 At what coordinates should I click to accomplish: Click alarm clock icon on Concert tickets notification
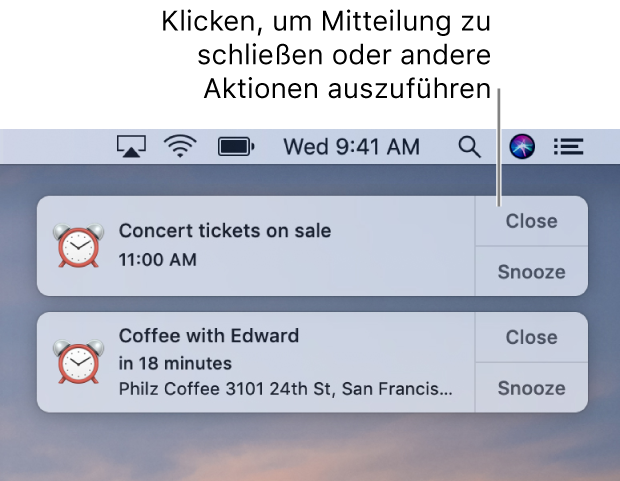point(78,246)
